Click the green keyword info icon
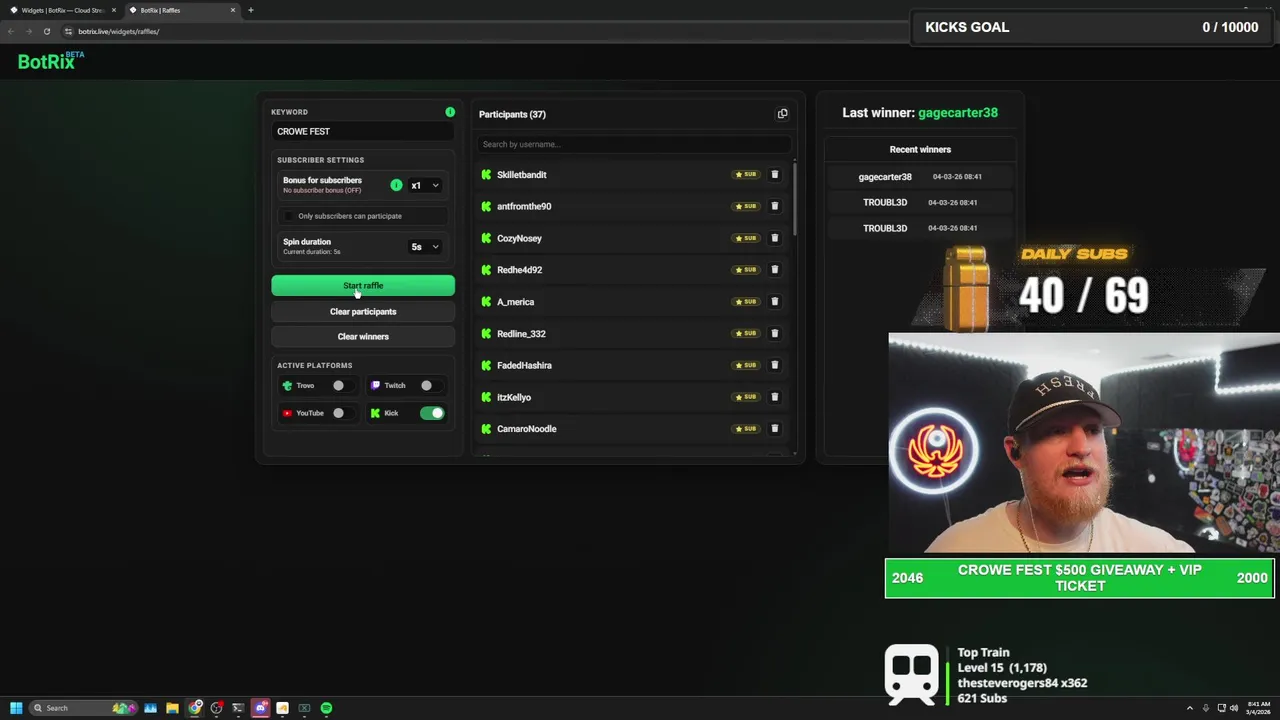 click(450, 112)
